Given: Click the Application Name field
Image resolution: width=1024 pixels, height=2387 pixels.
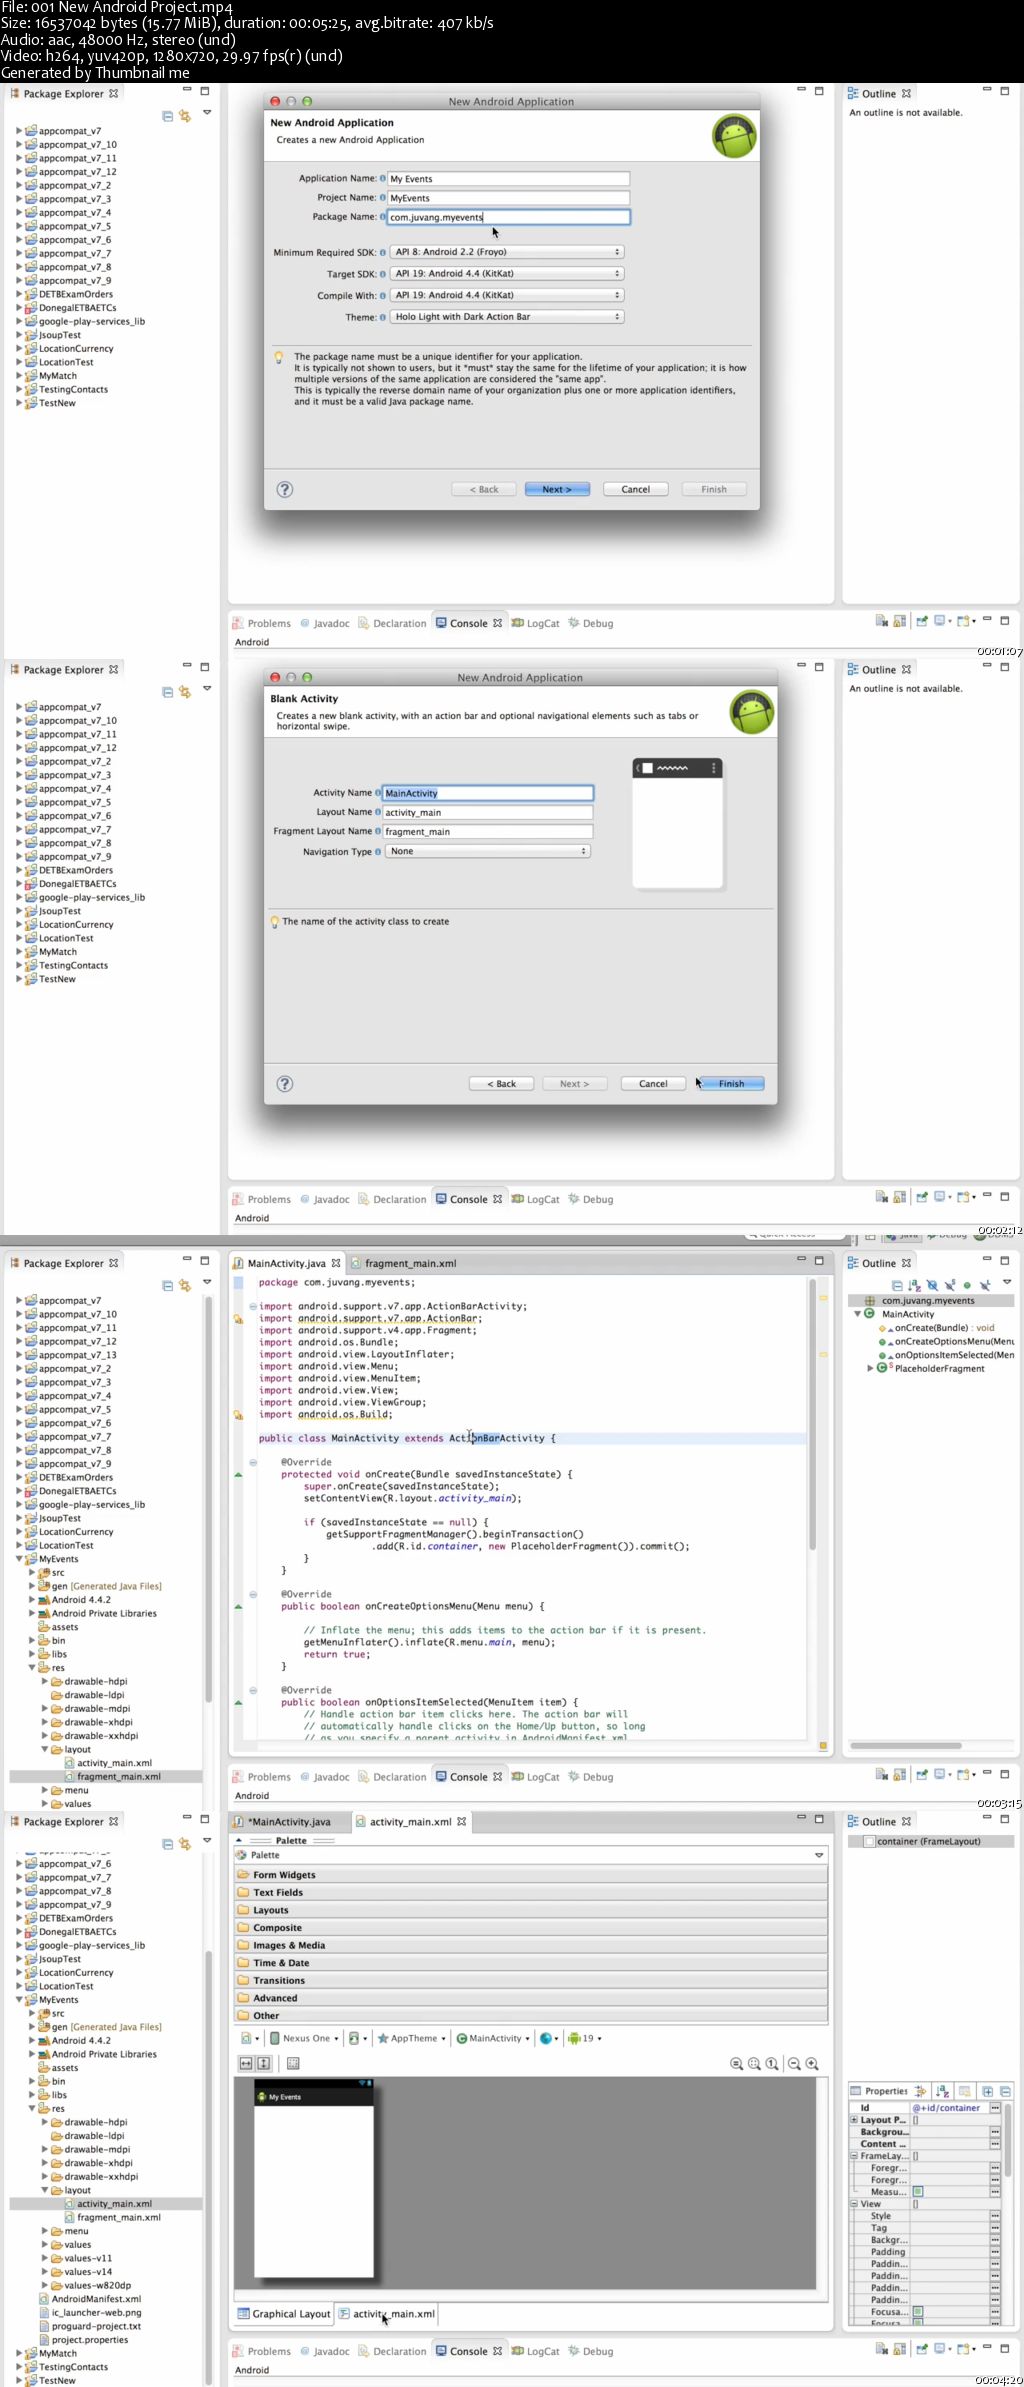Looking at the screenshot, I should (509, 178).
